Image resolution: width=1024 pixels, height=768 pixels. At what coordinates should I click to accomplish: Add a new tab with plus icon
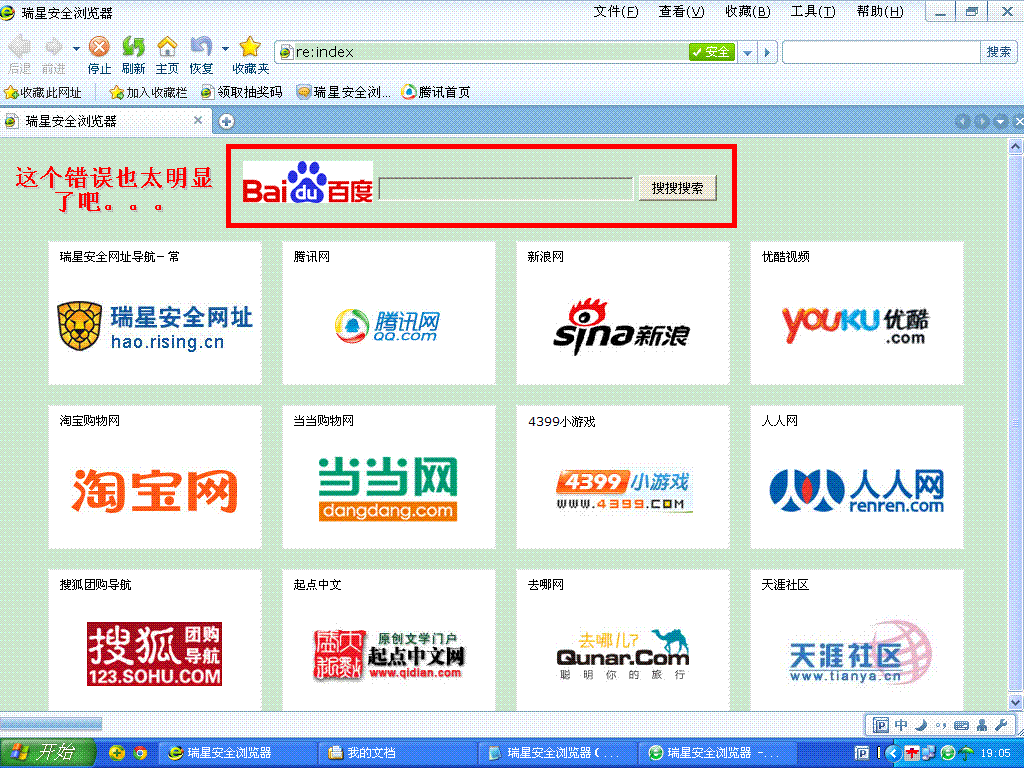[x=227, y=121]
